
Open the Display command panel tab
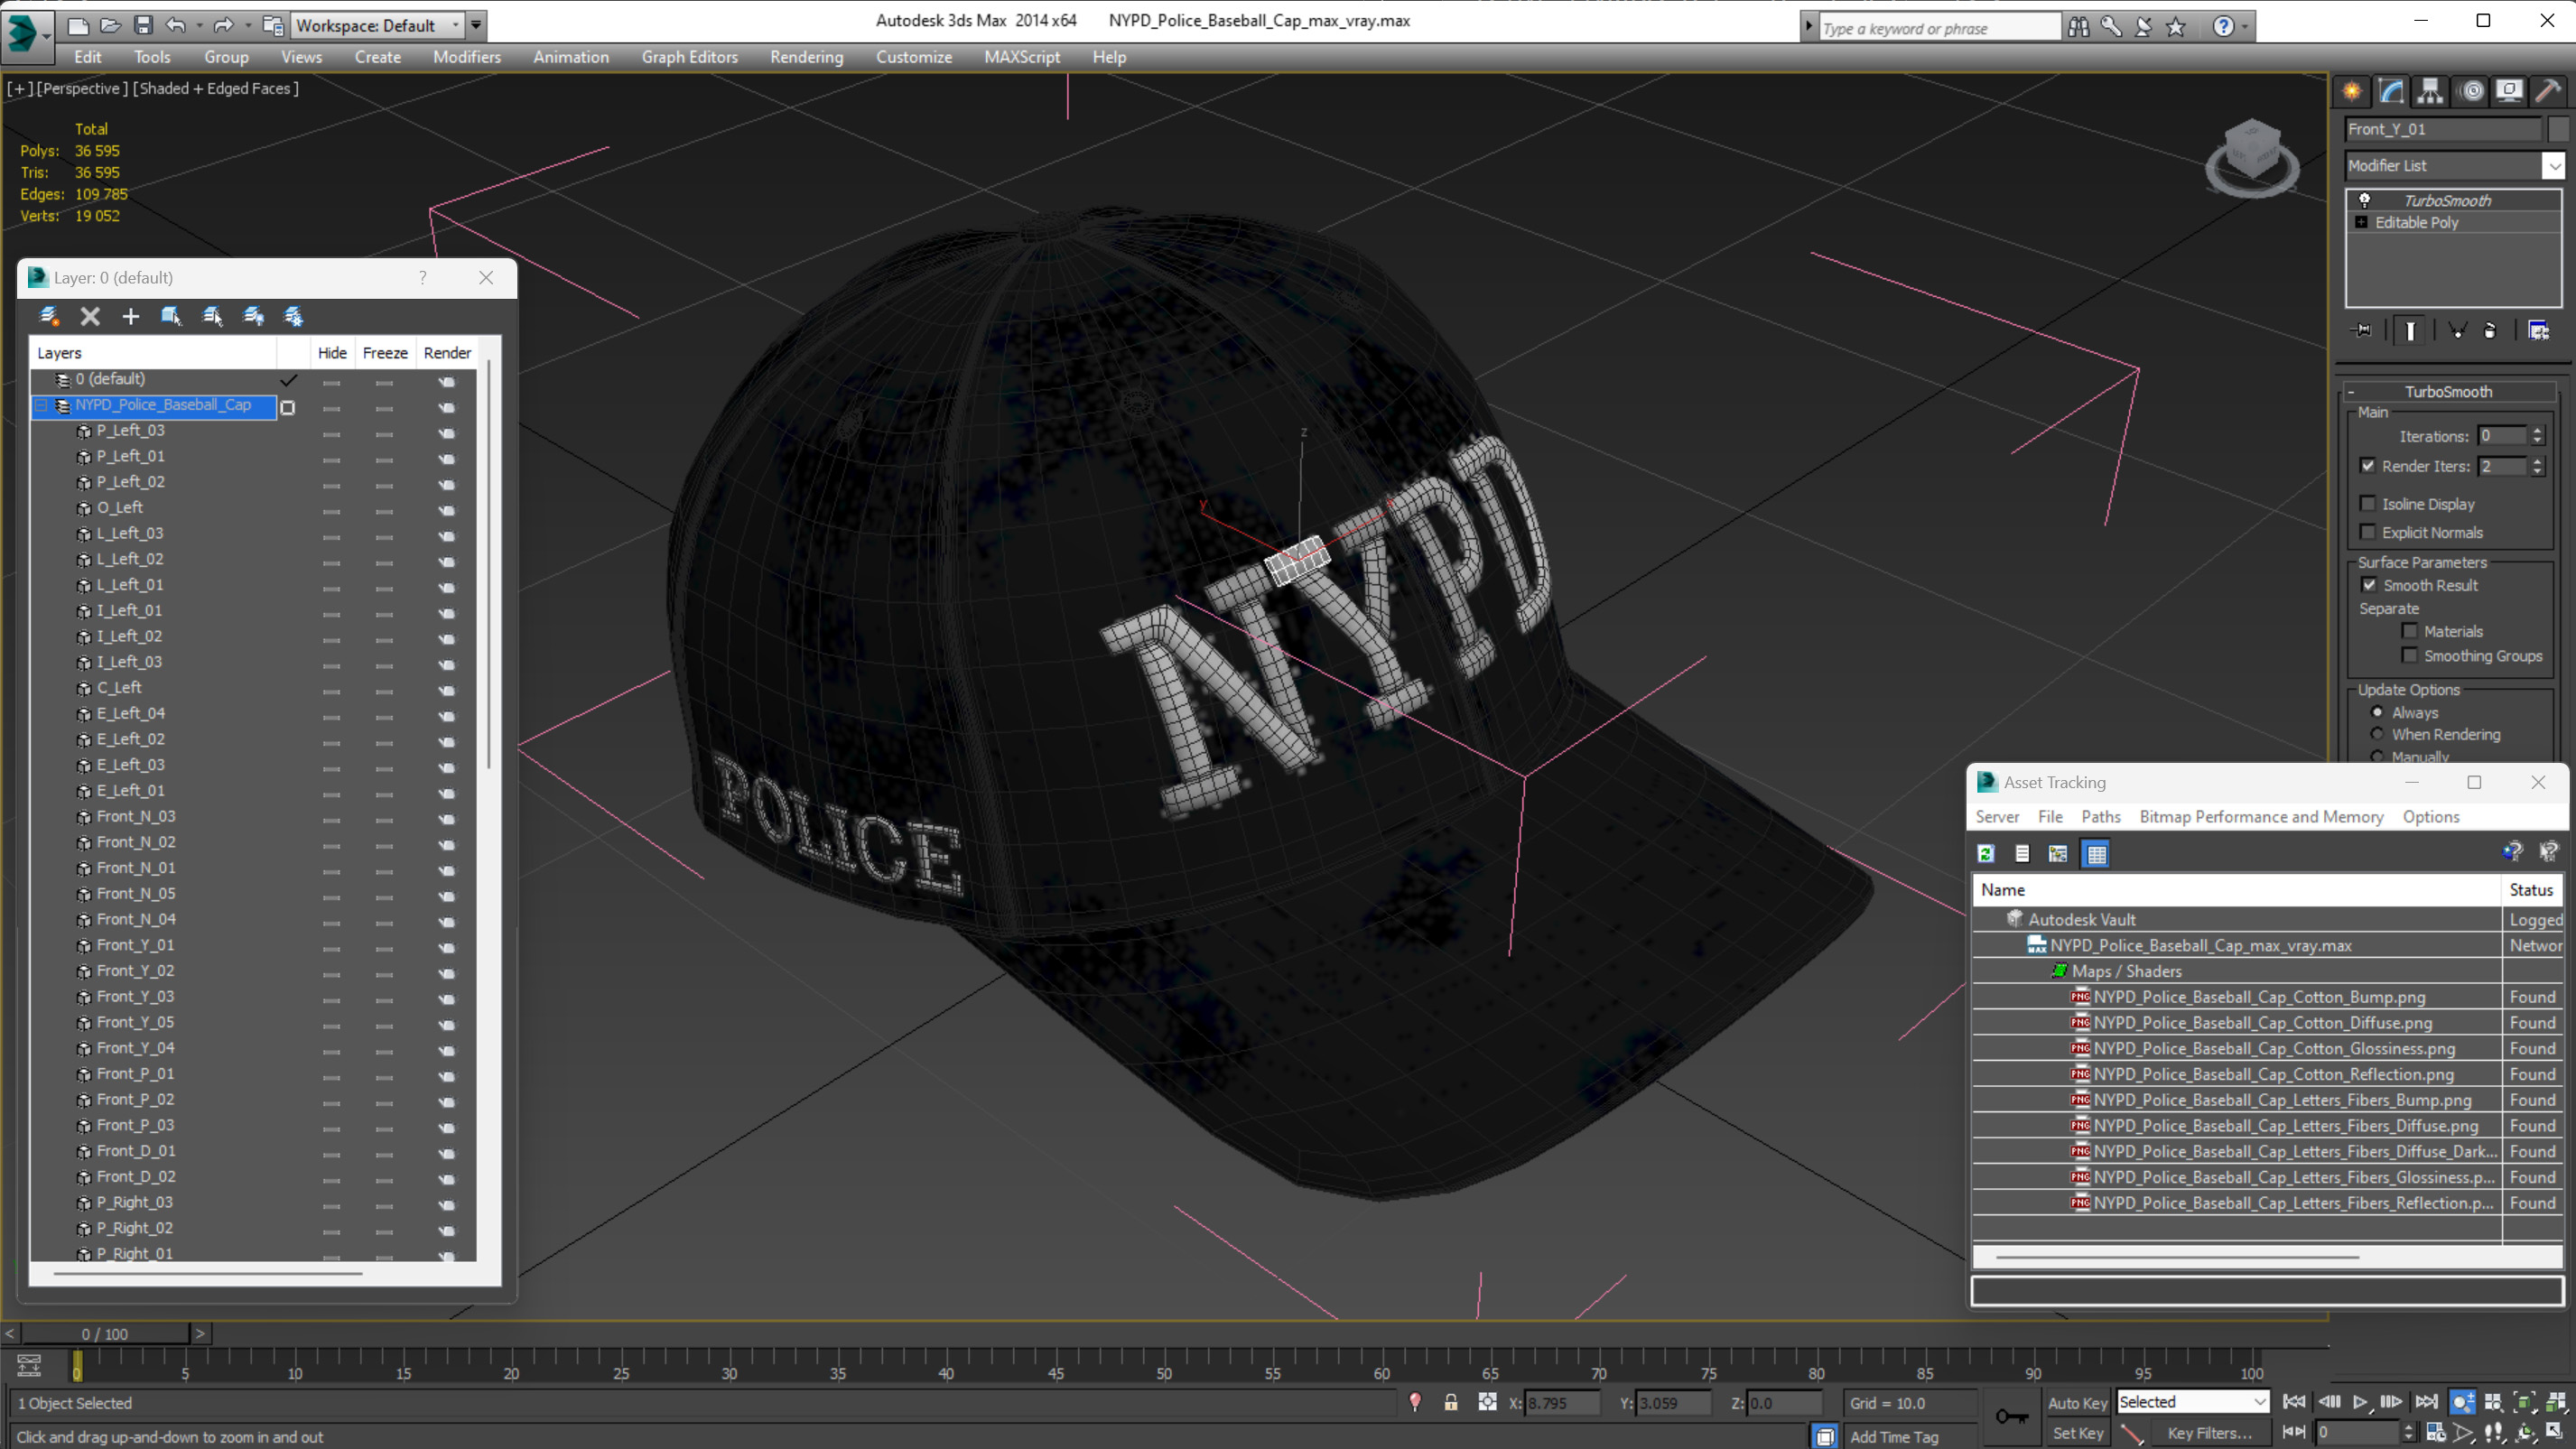click(x=2509, y=91)
